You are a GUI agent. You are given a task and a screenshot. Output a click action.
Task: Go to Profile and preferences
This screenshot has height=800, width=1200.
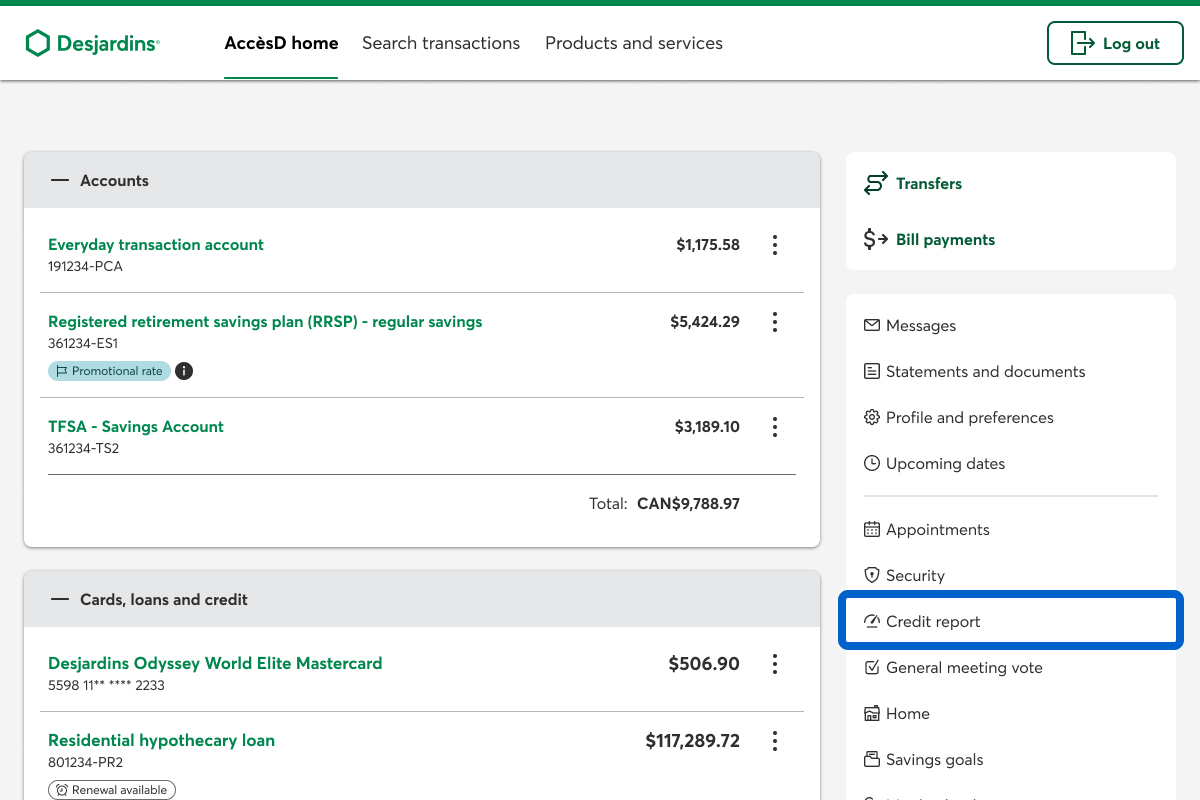click(968, 418)
